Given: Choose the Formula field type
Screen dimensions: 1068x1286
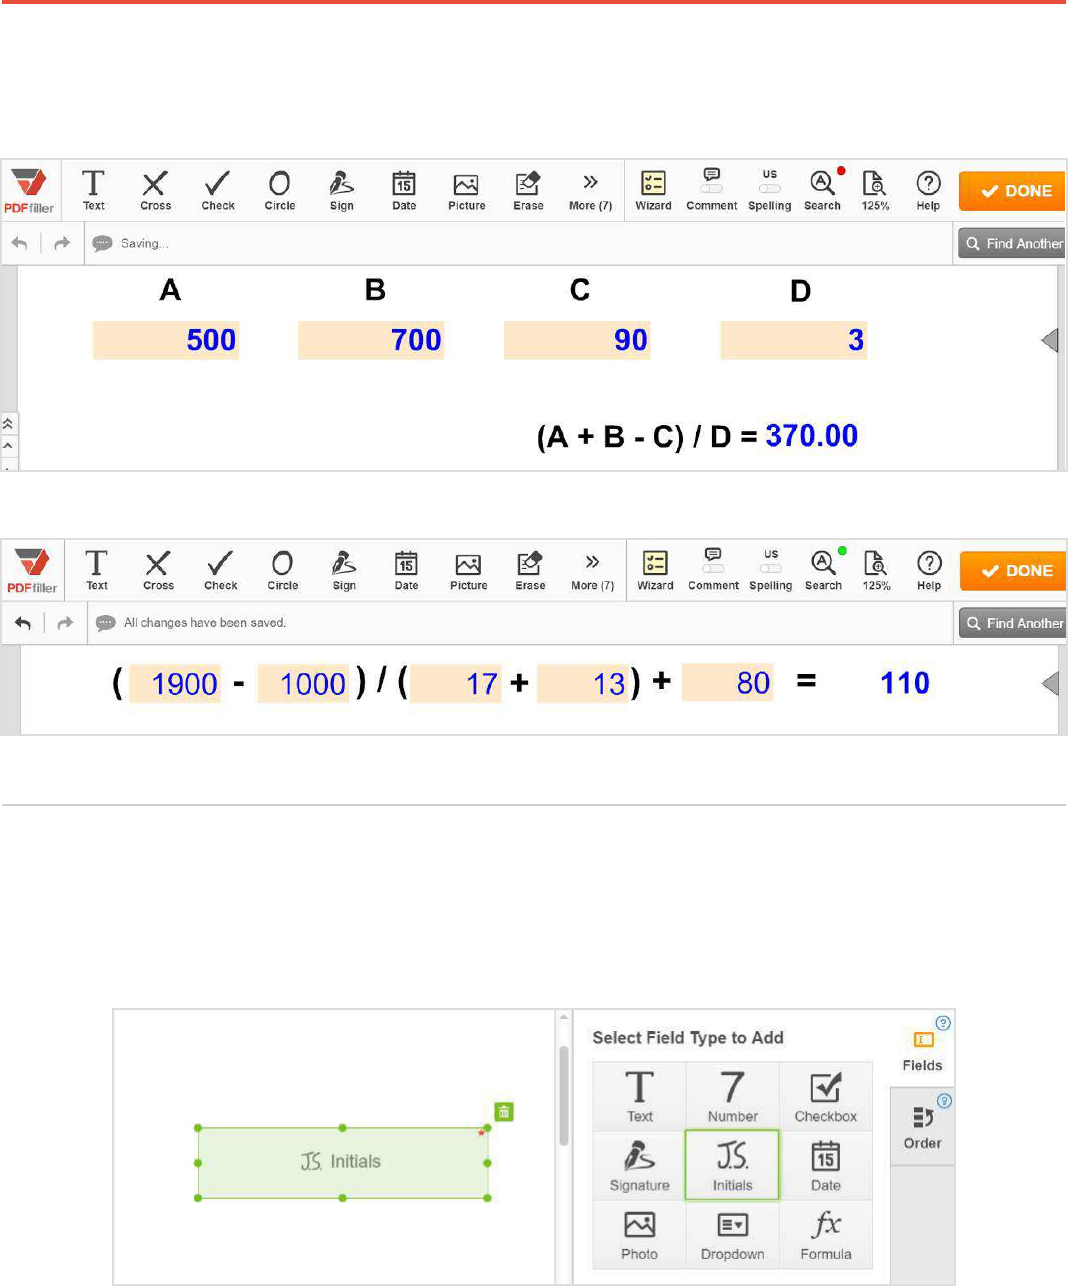Looking at the screenshot, I should click(825, 1235).
